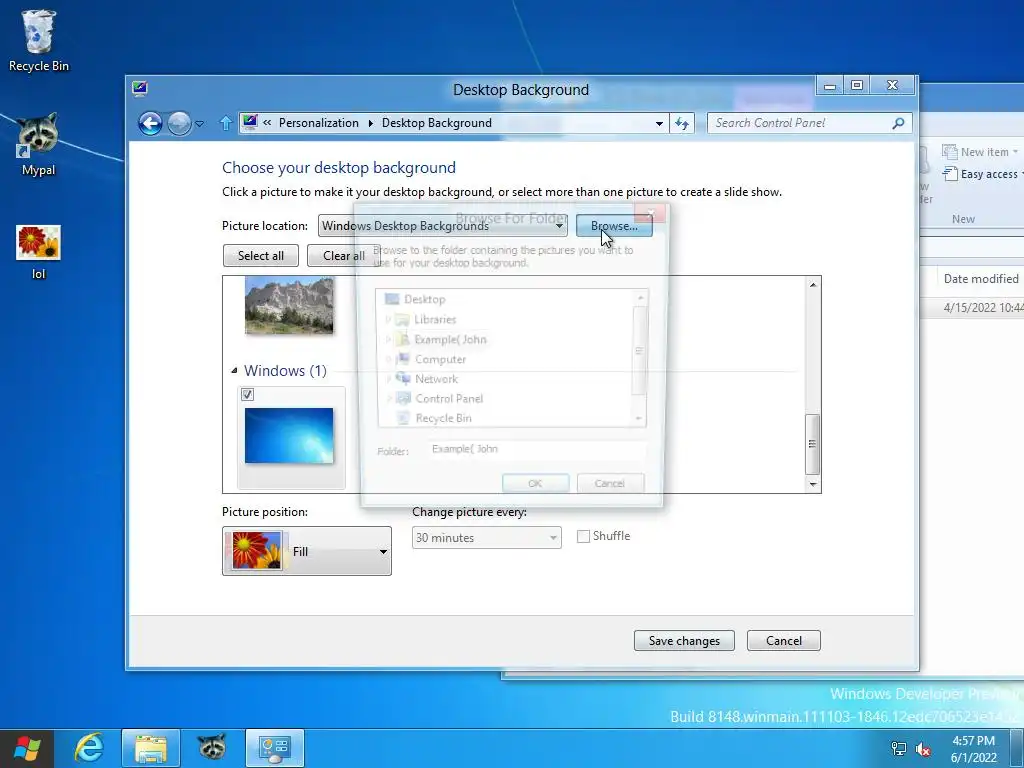Open the Start button
This screenshot has height=768, width=1024.
pos(27,748)
